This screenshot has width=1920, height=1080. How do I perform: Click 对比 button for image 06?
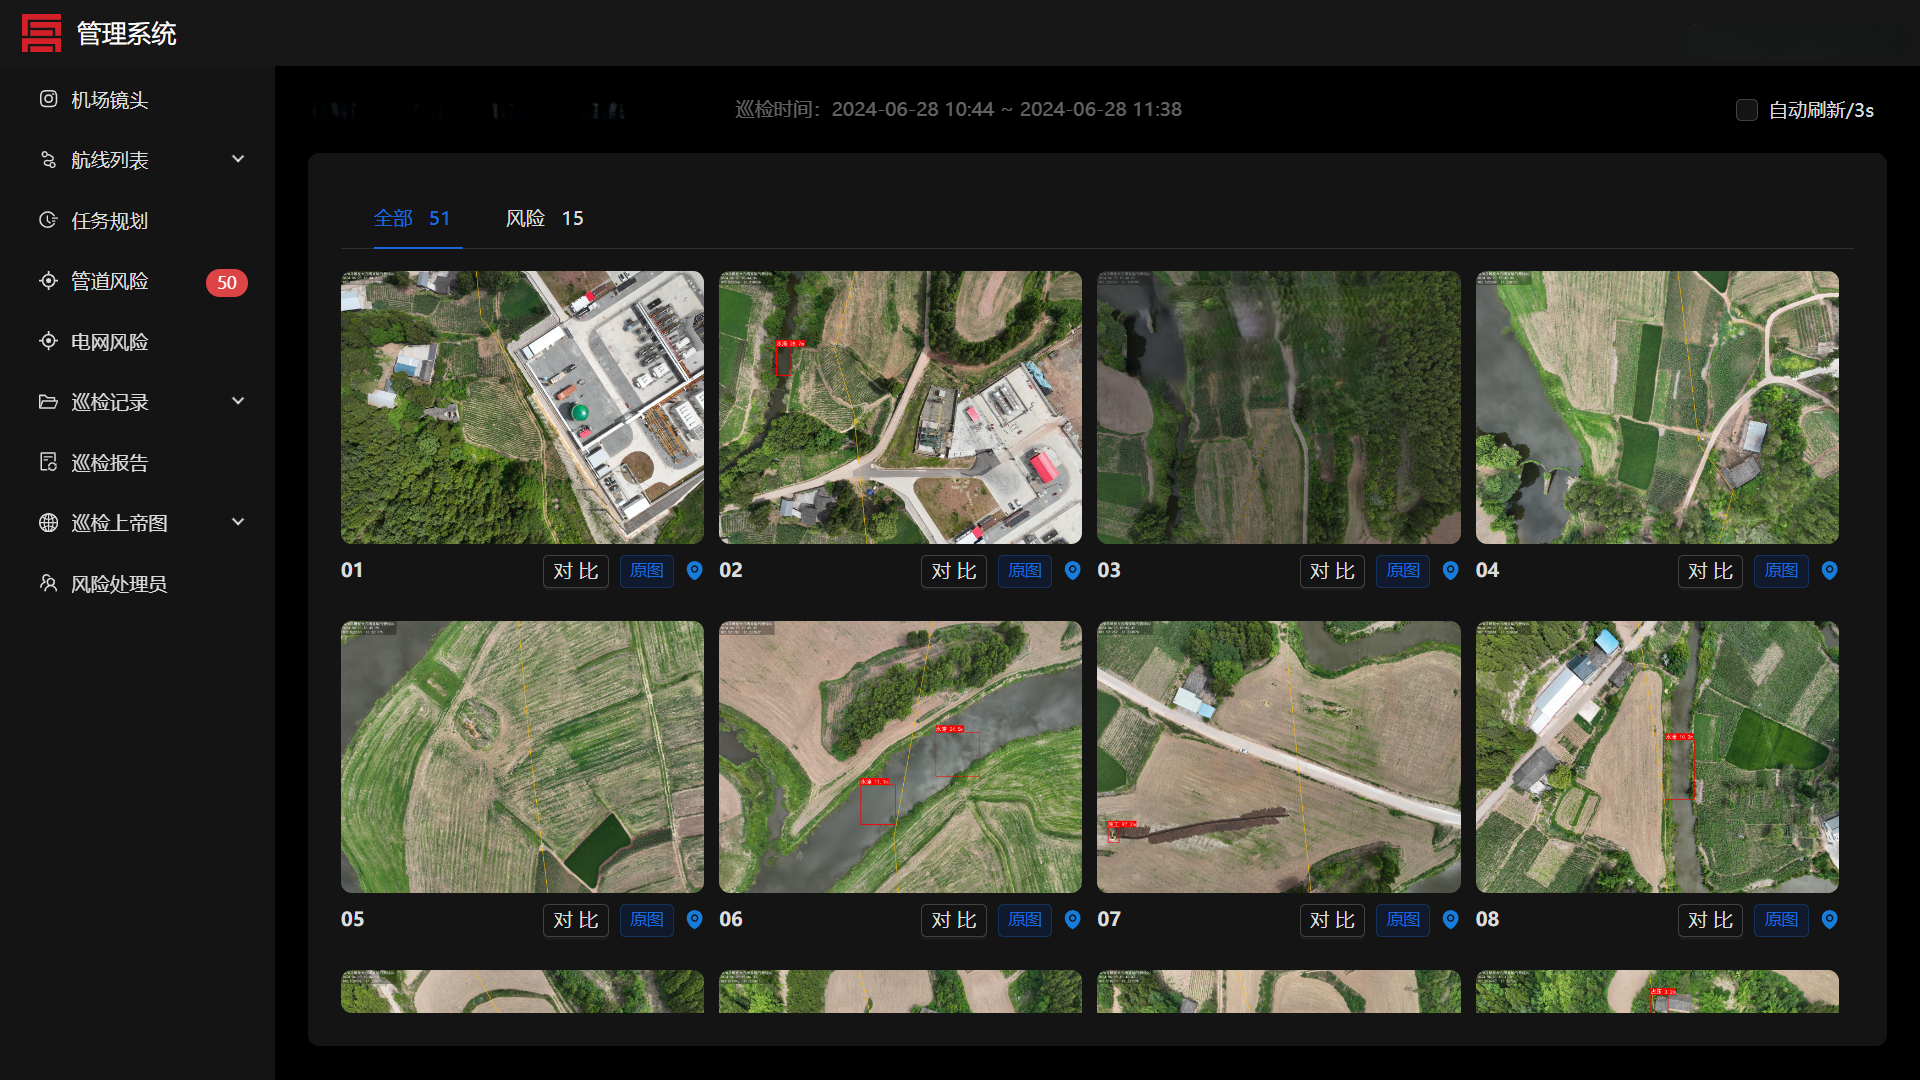(954, 920)
